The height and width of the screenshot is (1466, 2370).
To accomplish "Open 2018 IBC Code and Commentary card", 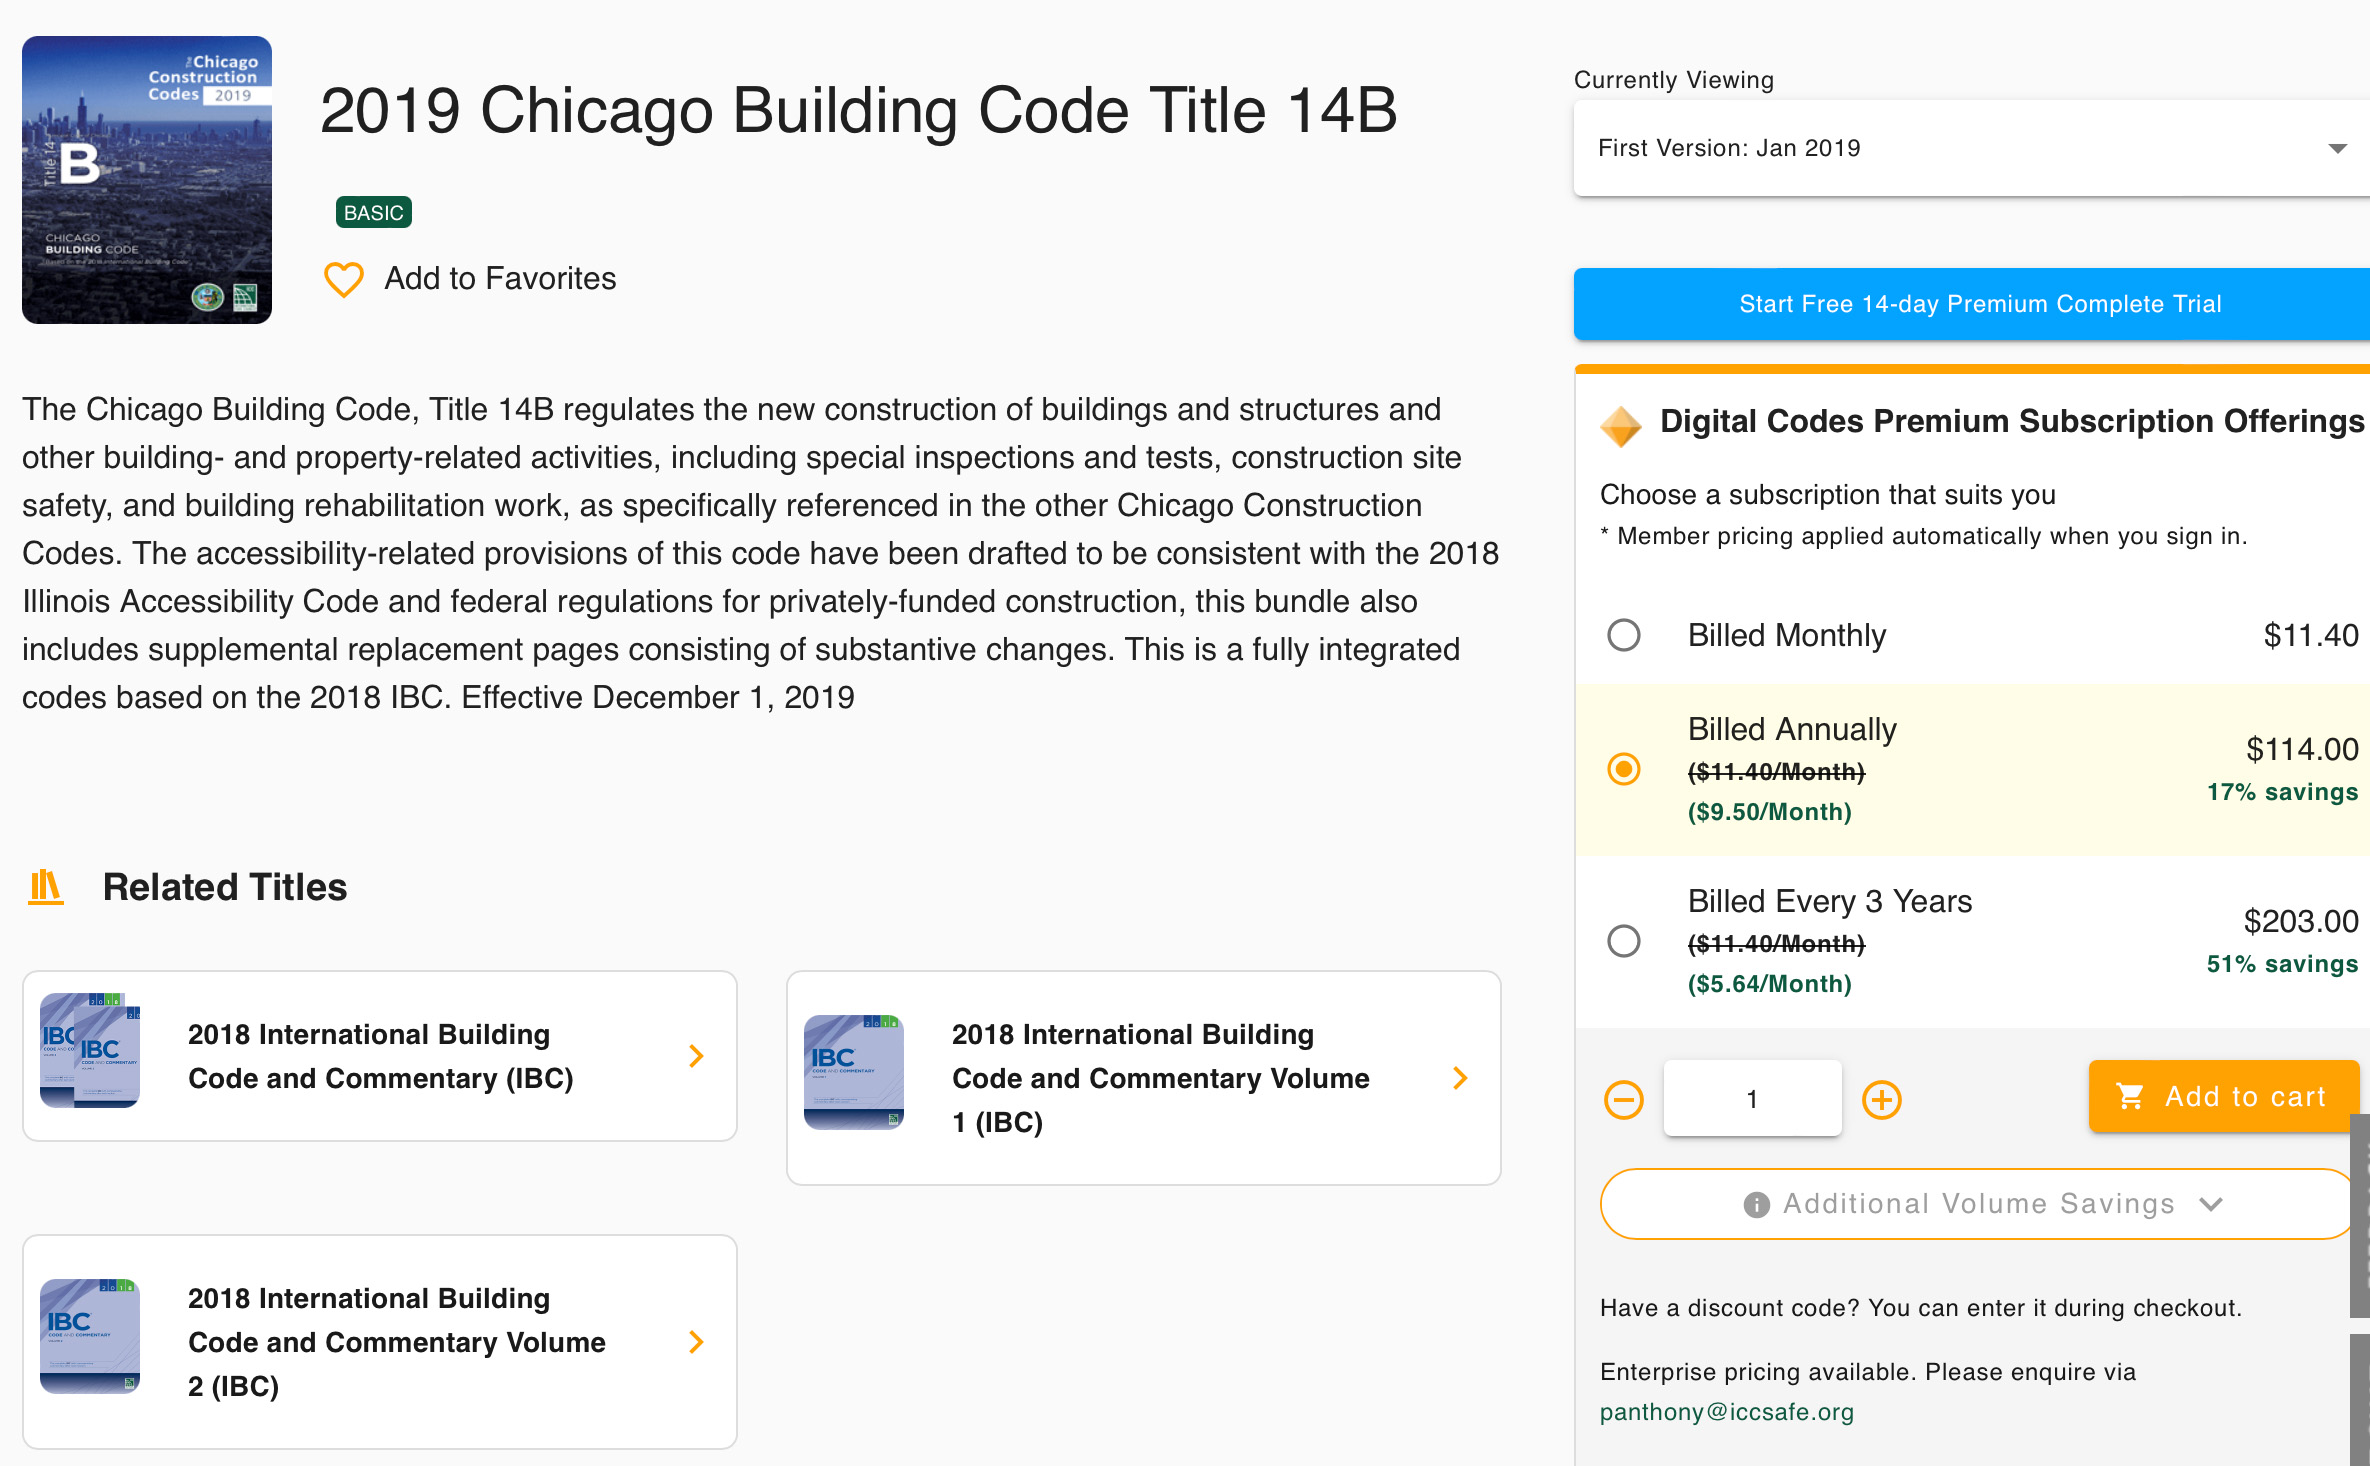I will (x=380, y=1056).
